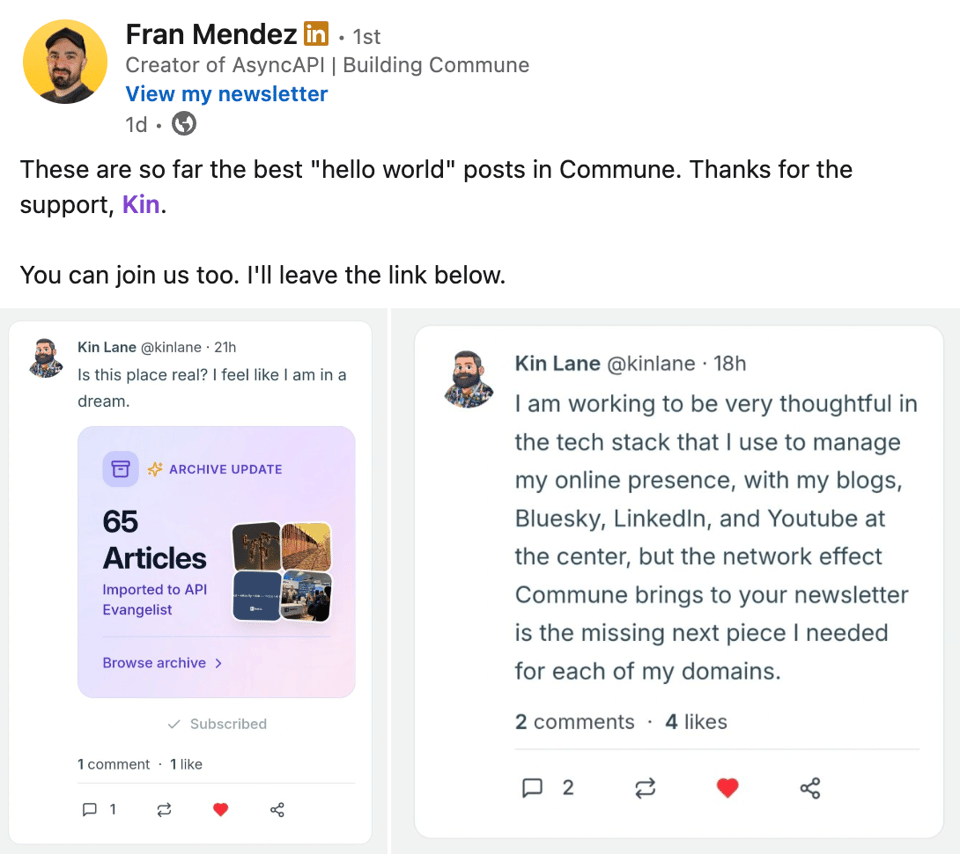View 4 likes on right post

[696, 722]
